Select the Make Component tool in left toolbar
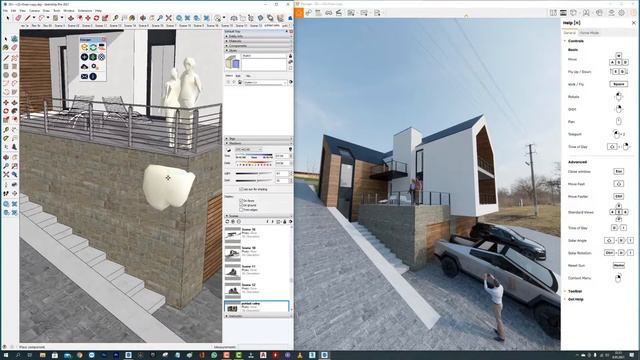Screen dimensions: 640x360 [14, 39]
